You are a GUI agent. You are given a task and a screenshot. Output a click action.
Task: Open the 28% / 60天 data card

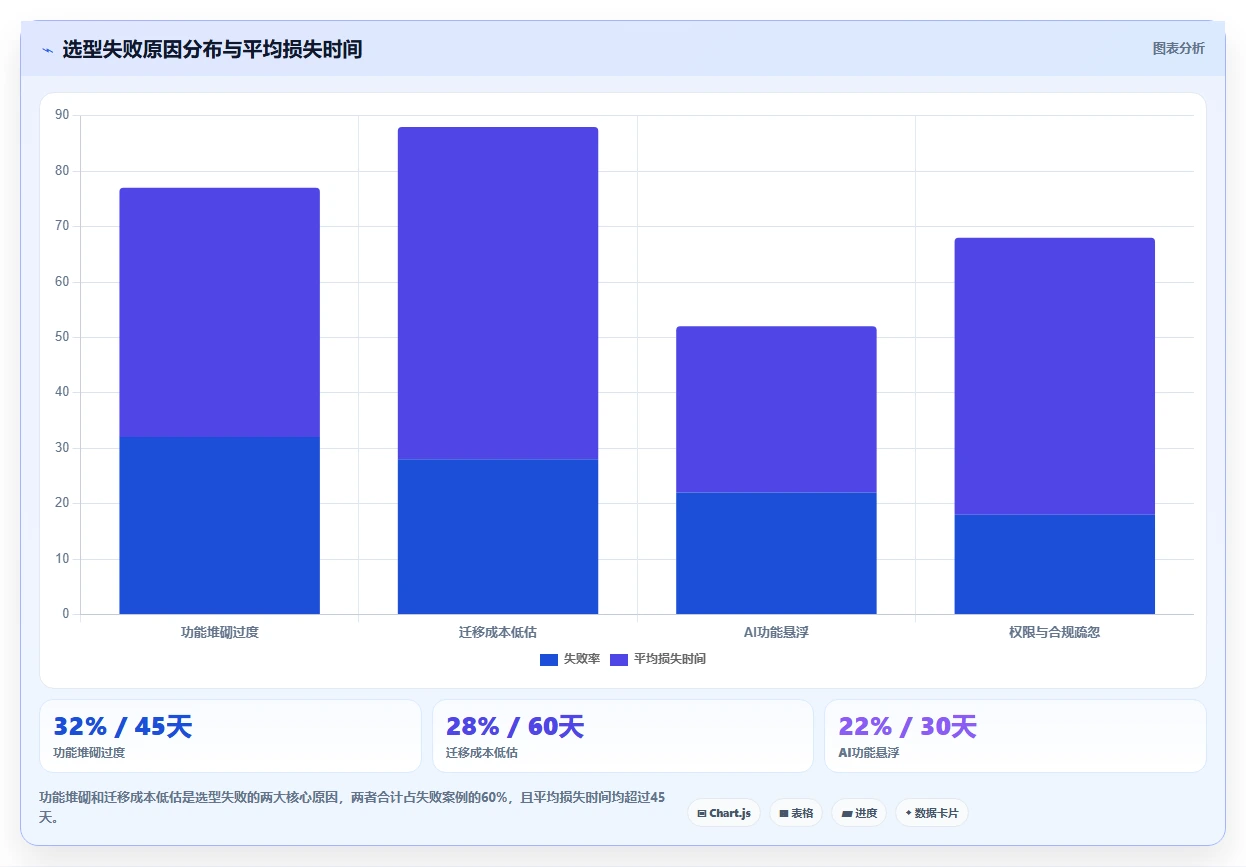click(623, 736)
